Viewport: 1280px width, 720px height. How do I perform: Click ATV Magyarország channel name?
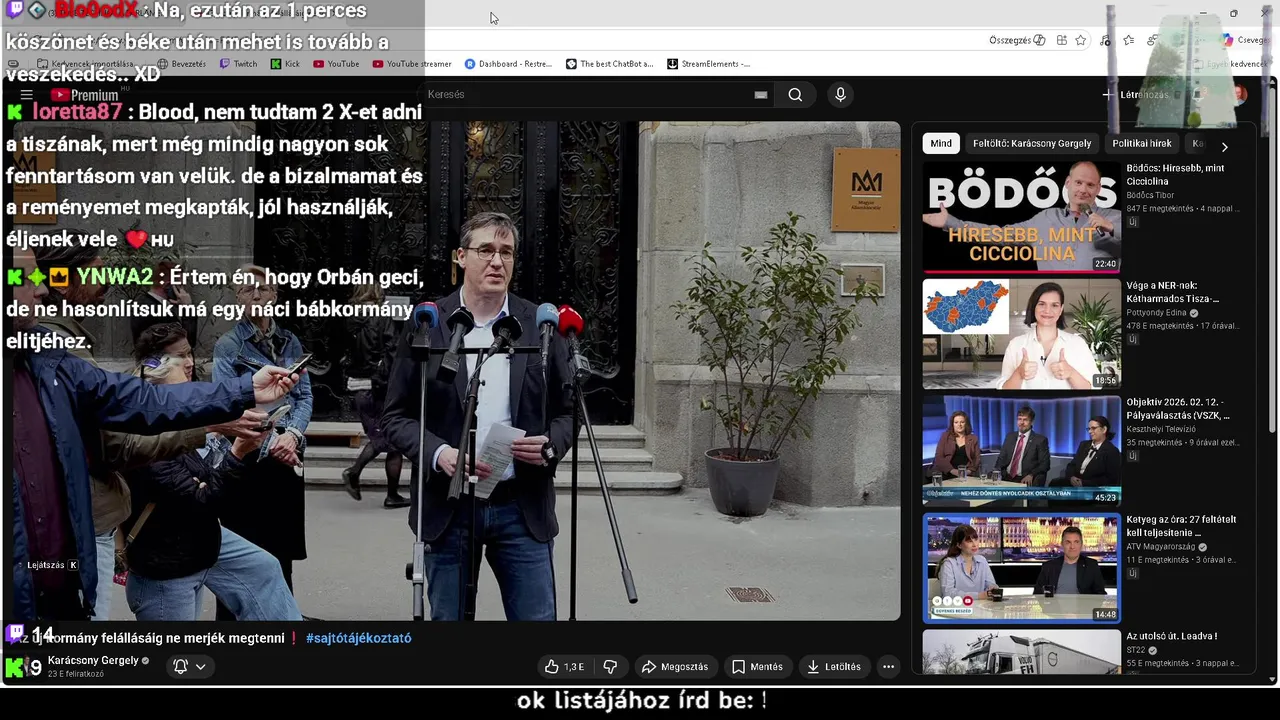1161,547
